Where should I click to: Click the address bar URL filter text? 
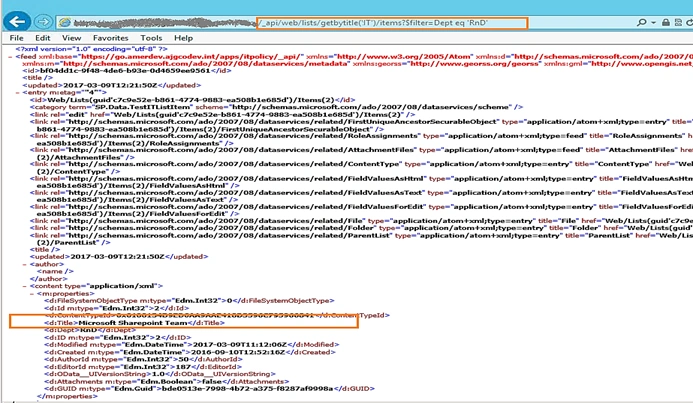pos(373,23)
